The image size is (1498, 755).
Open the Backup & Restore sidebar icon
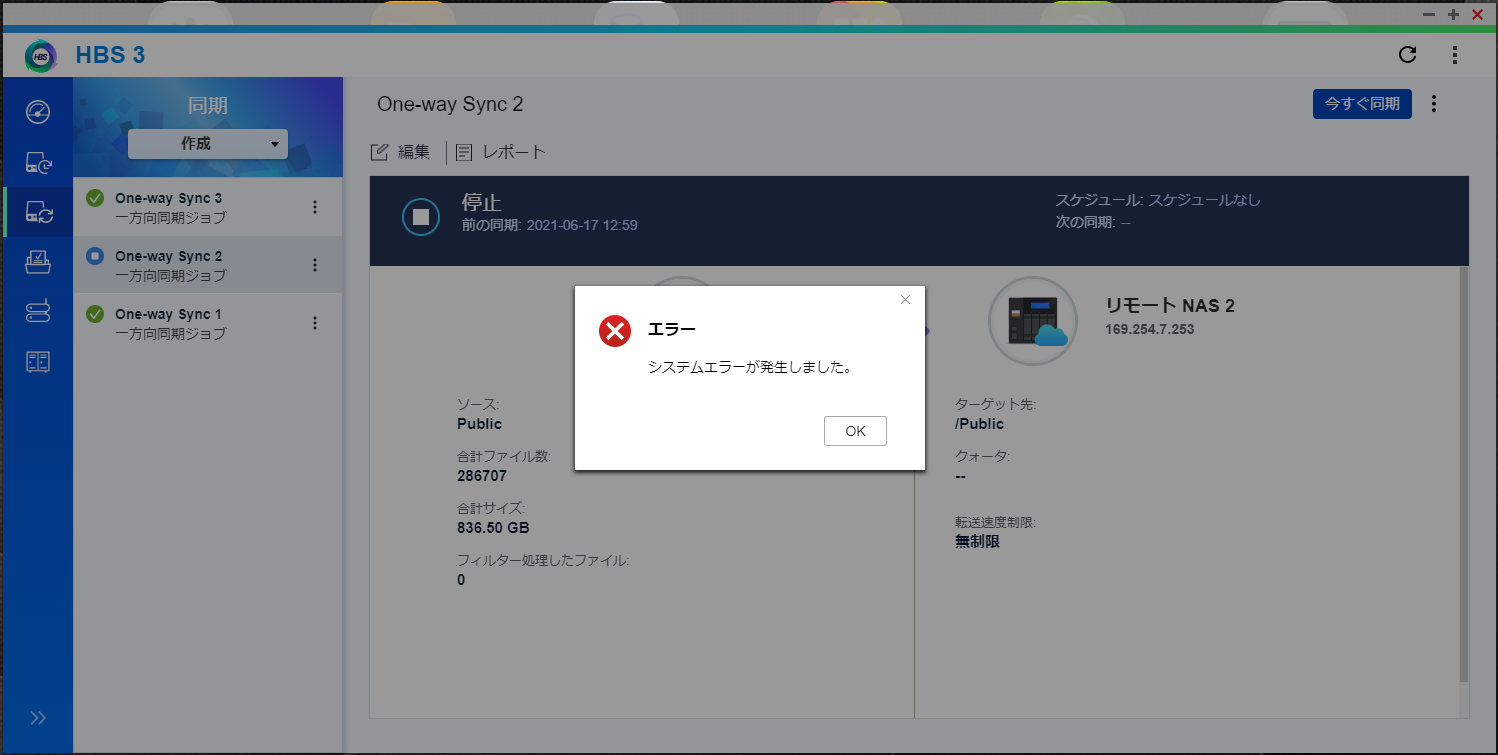pos(38,161)
